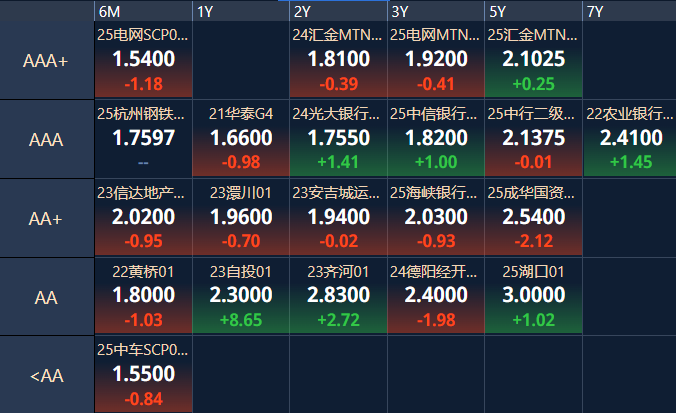The image size is (676, 413).
Task: Open the 25中车SCP0 cell at 1.5500
Action: 143,375
